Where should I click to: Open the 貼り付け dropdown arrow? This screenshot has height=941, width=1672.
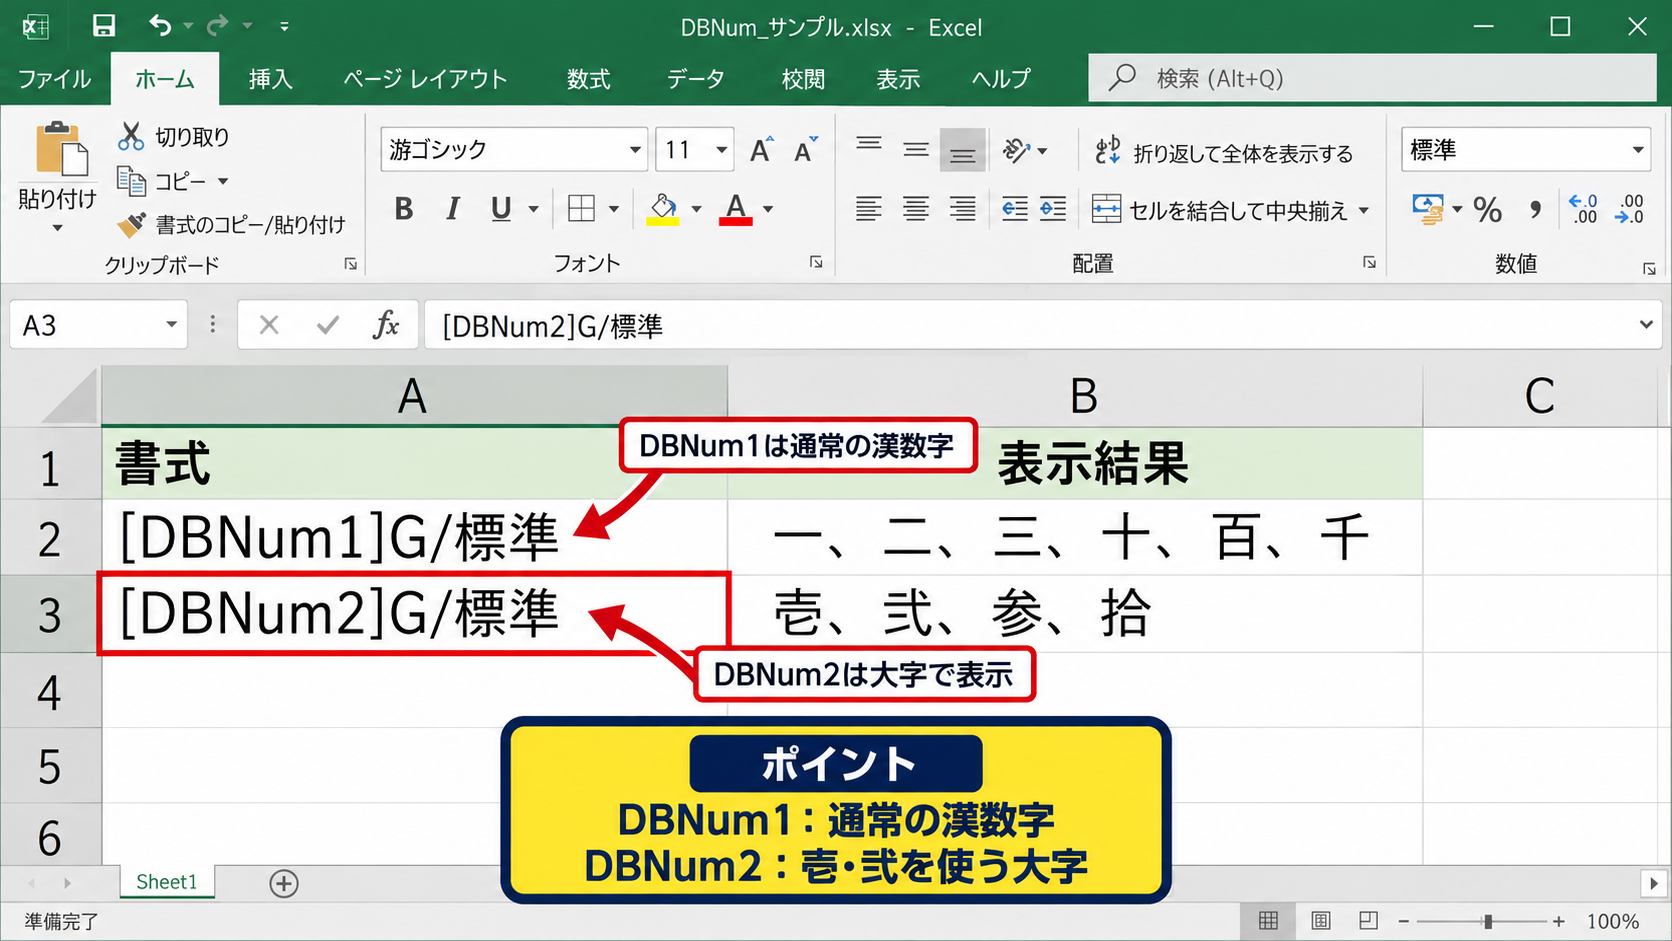57,228
